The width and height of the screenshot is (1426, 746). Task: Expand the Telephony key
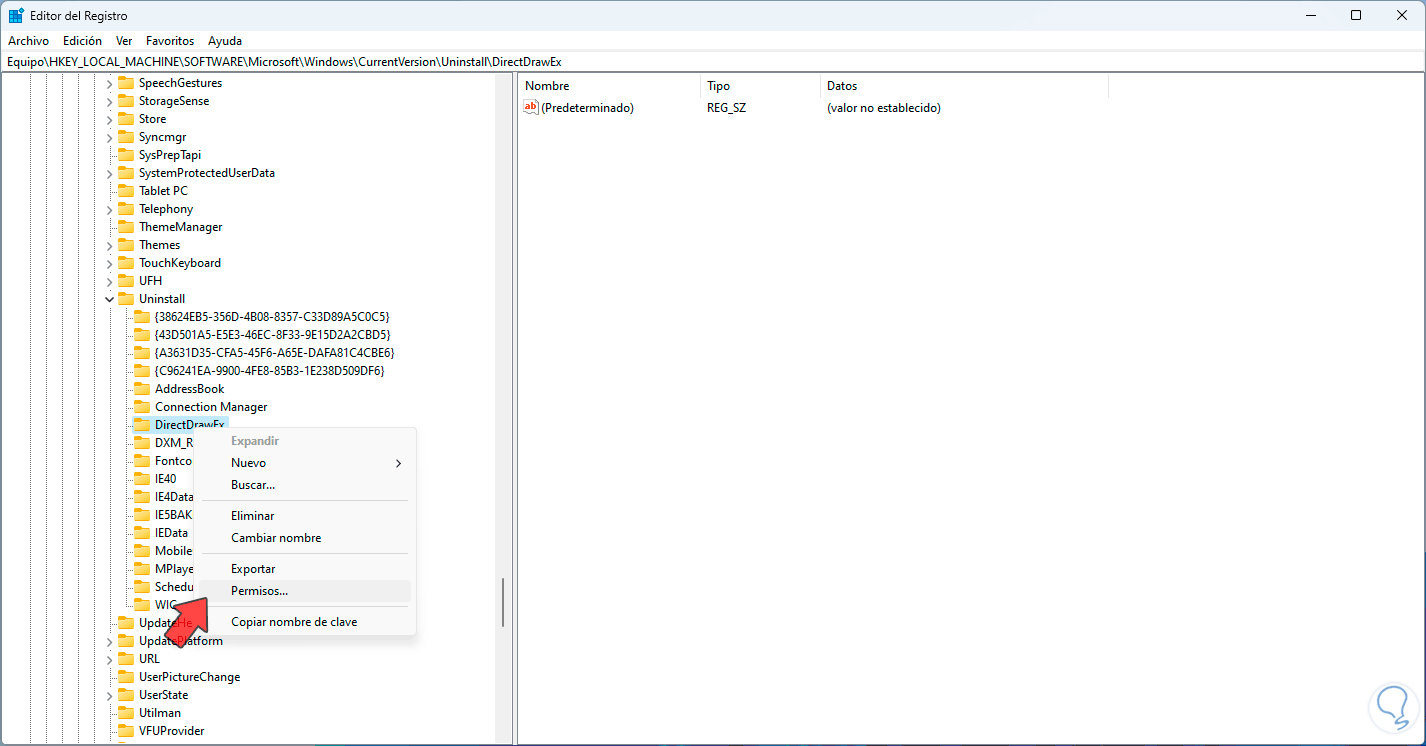[x=109, y=209]
